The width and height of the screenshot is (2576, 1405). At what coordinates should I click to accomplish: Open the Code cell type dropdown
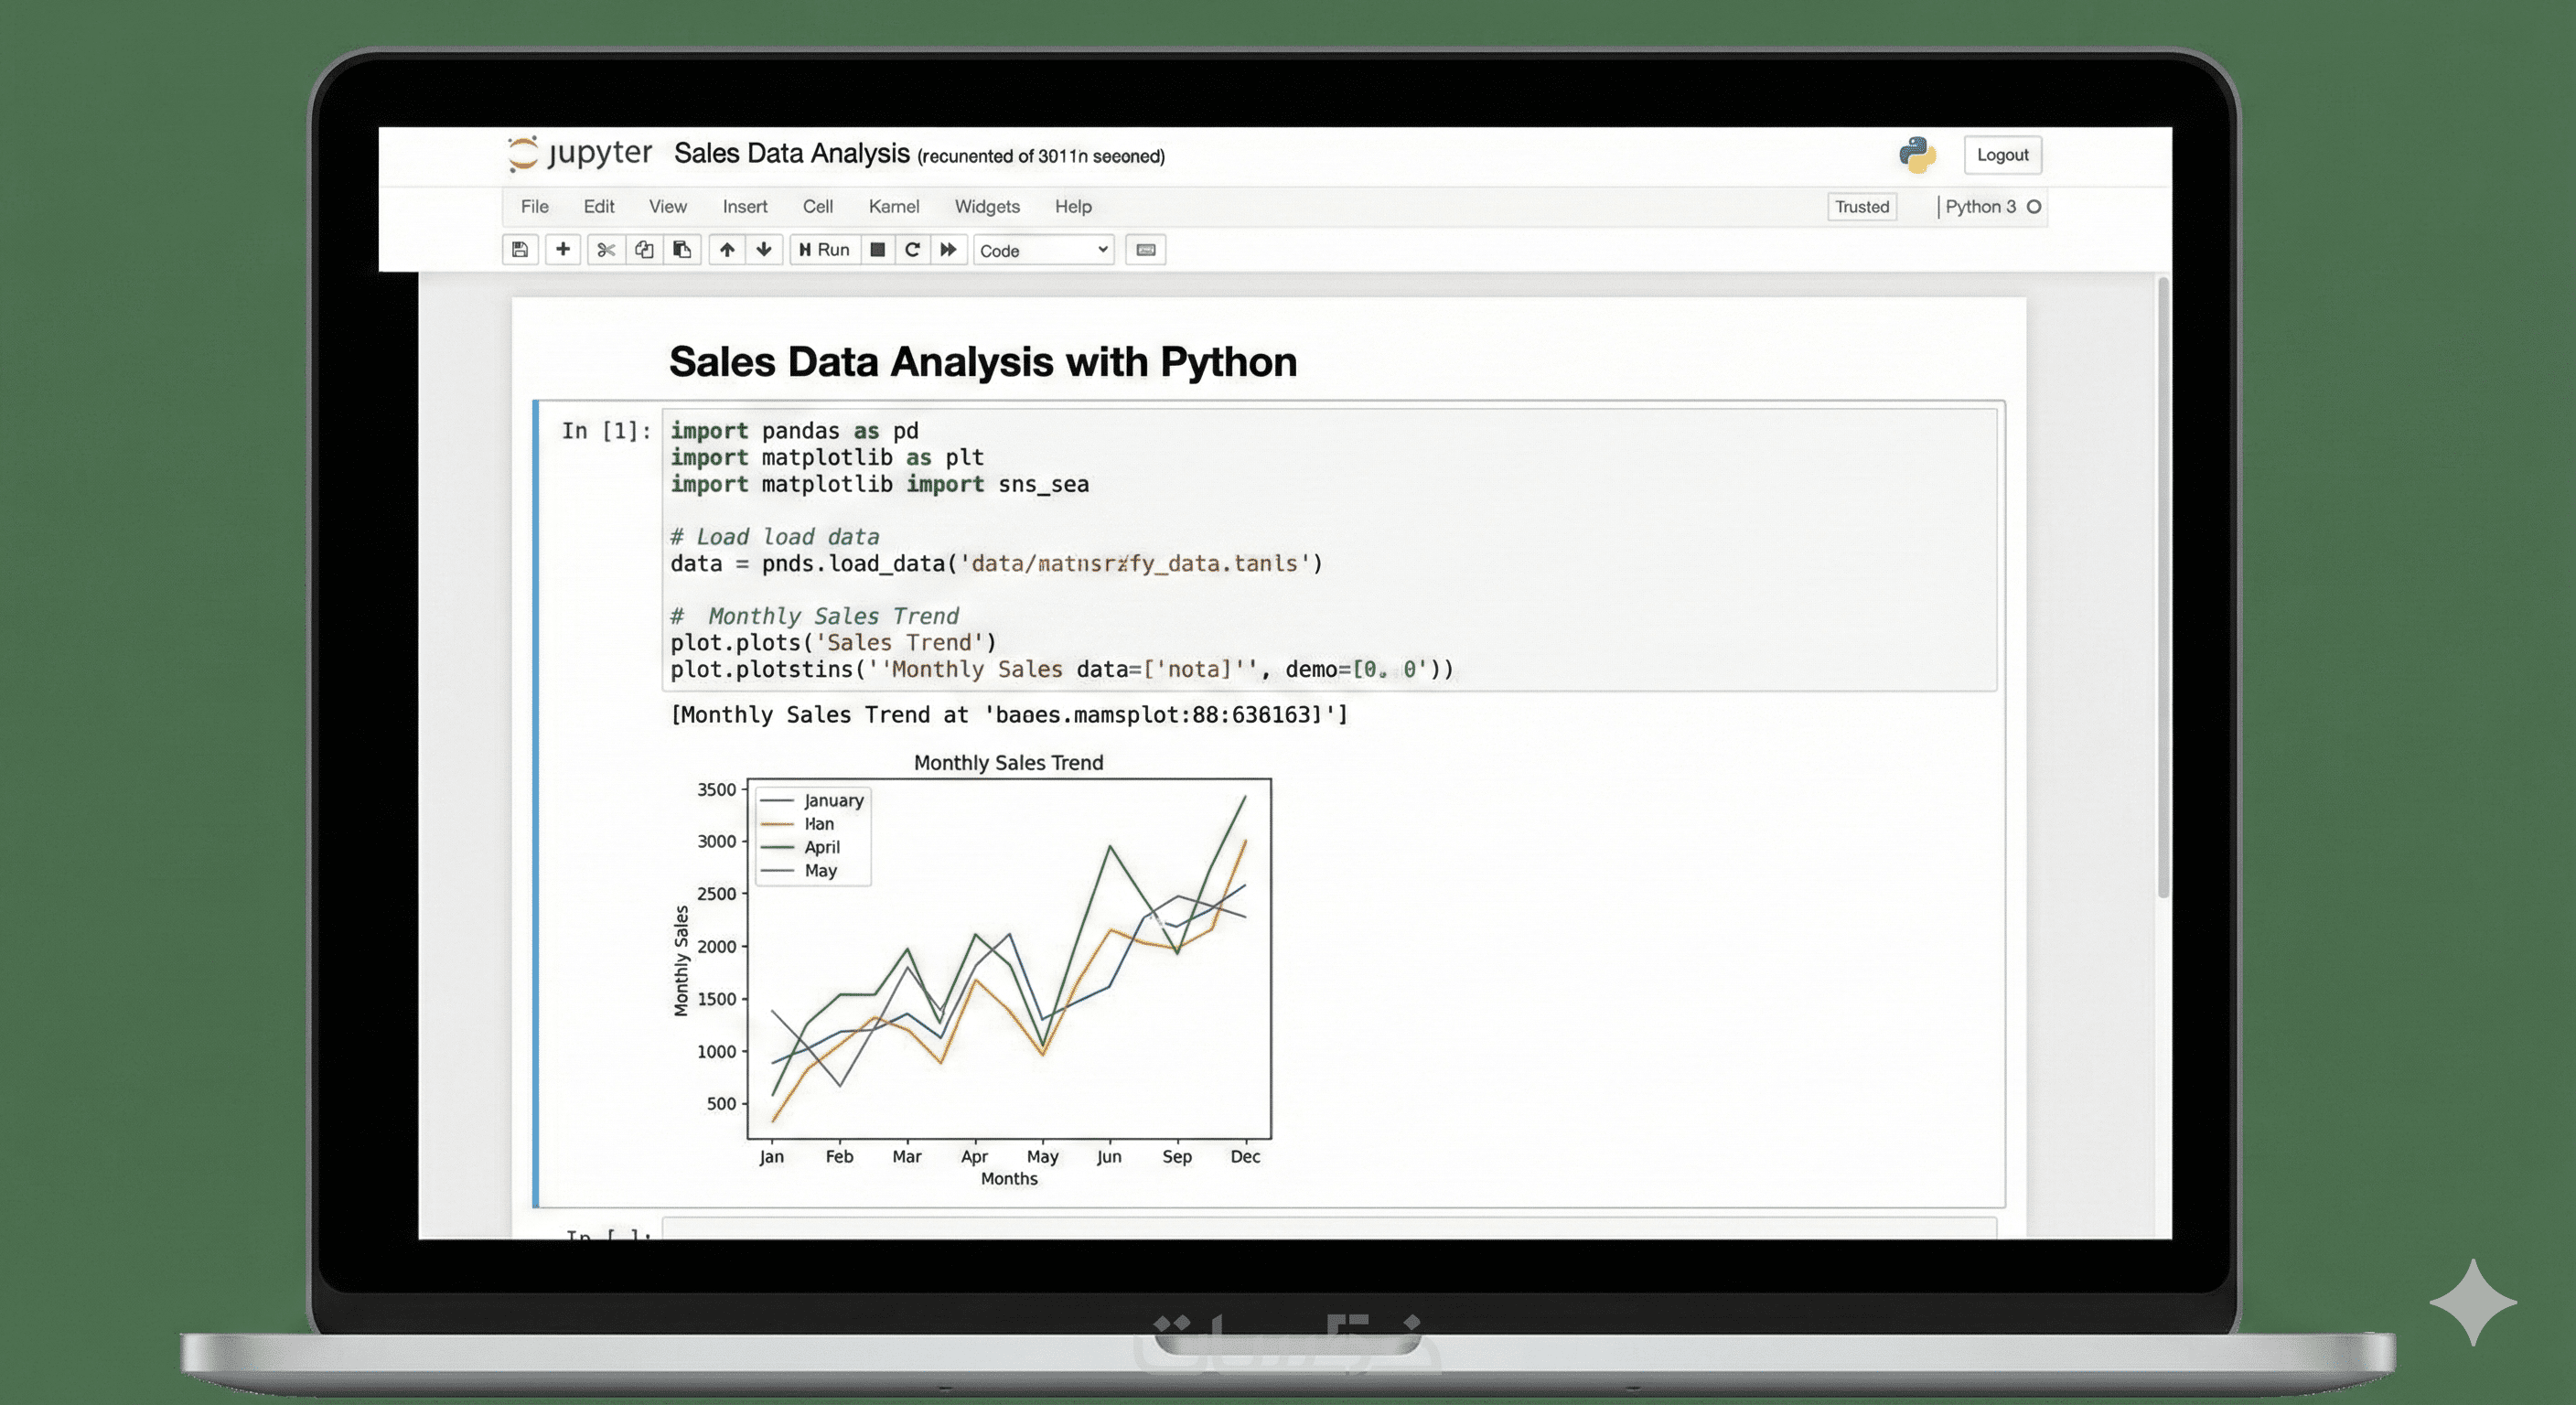click(1043, 250)
